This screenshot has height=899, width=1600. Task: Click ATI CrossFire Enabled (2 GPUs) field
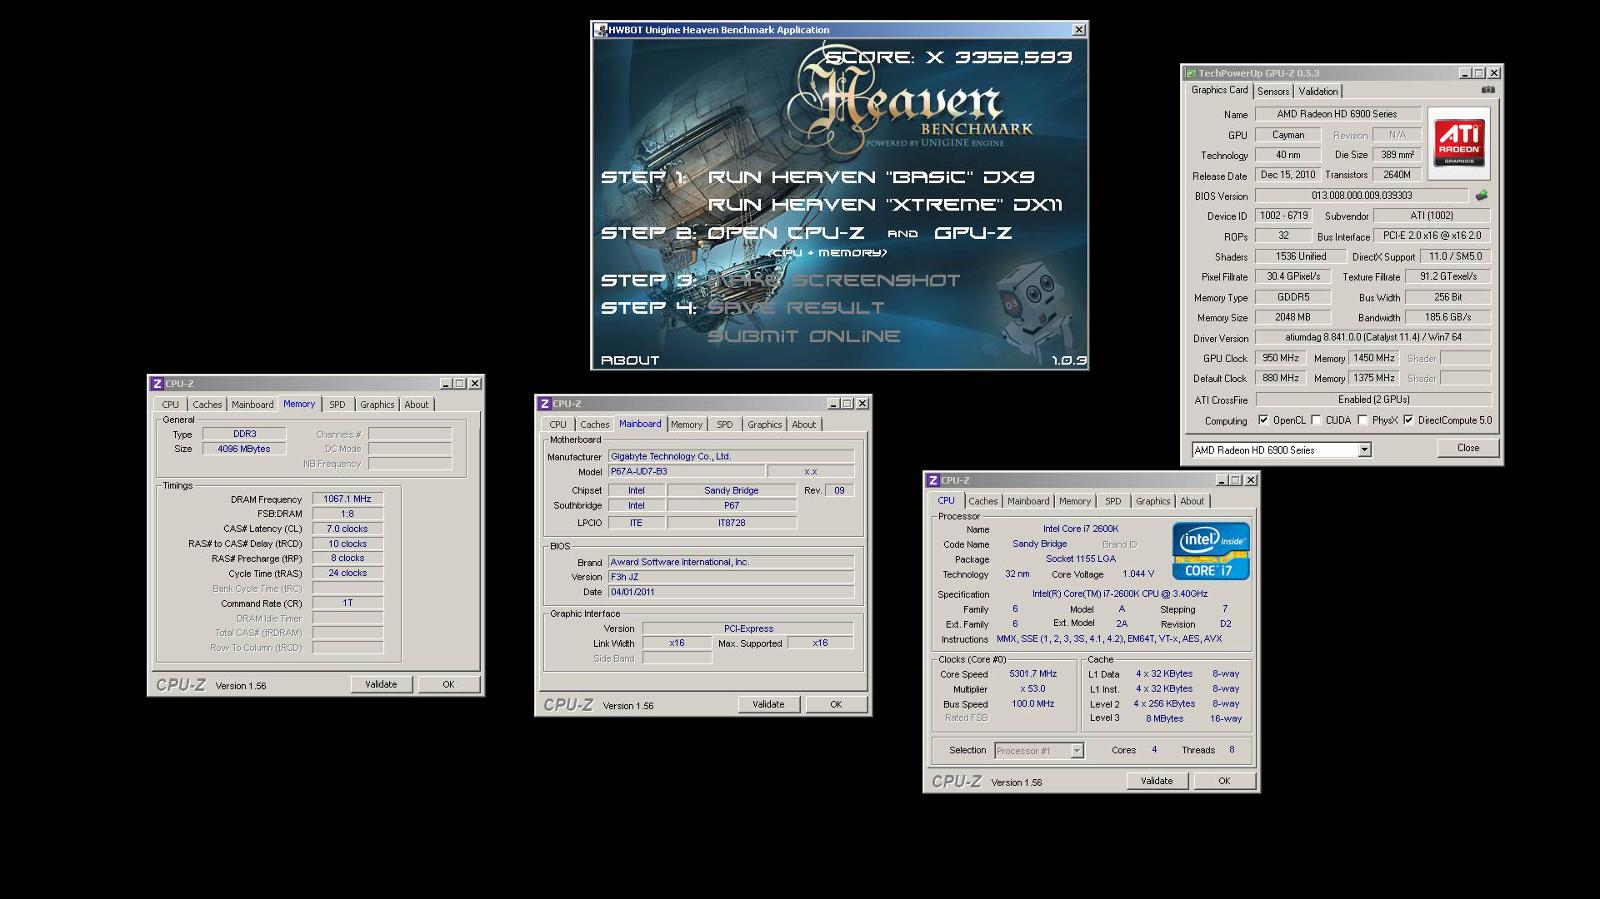(x=1373, y=400)
